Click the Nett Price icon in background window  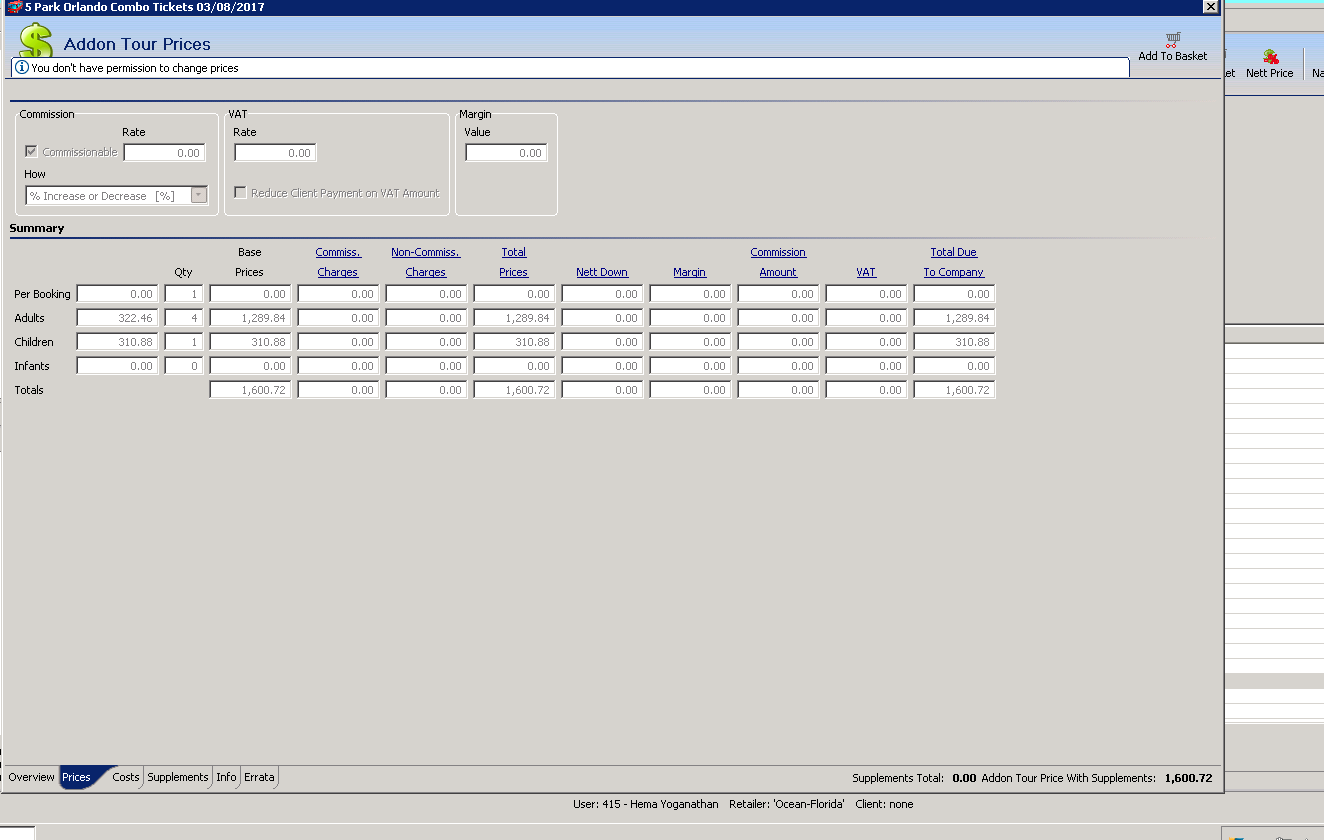point(1270,57)
